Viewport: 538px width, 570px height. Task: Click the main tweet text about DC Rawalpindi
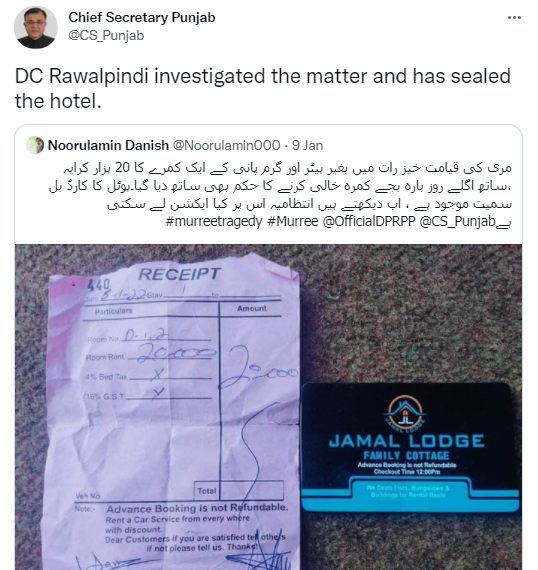(262, 88)
